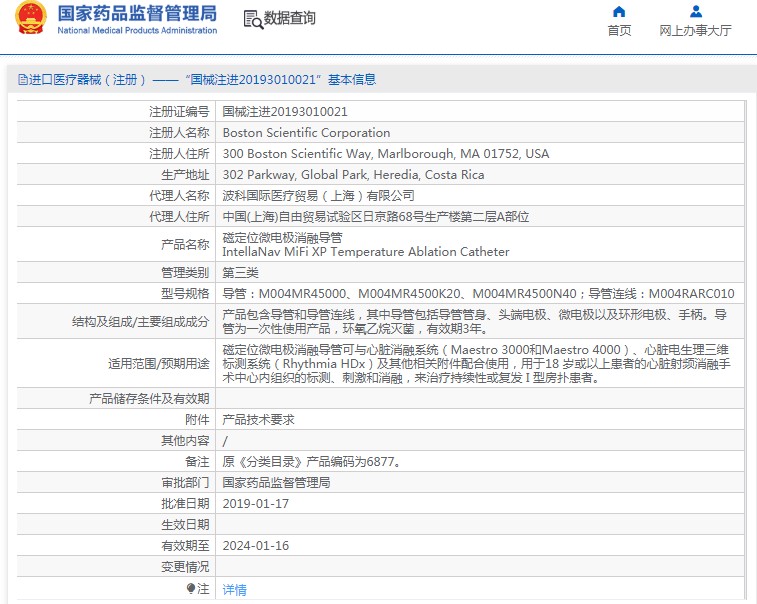Click the 型号规格 label

coord(185,294)
